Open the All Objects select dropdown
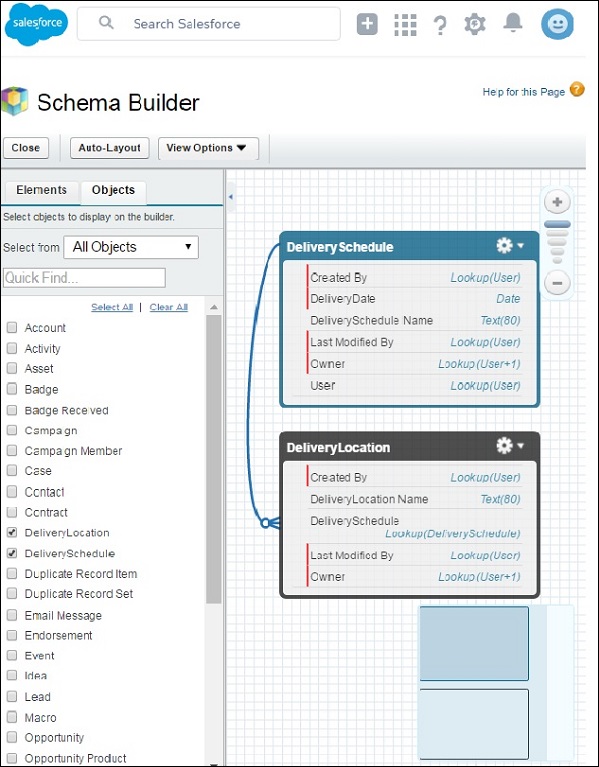Screen dimensions: 599x767 131,247
